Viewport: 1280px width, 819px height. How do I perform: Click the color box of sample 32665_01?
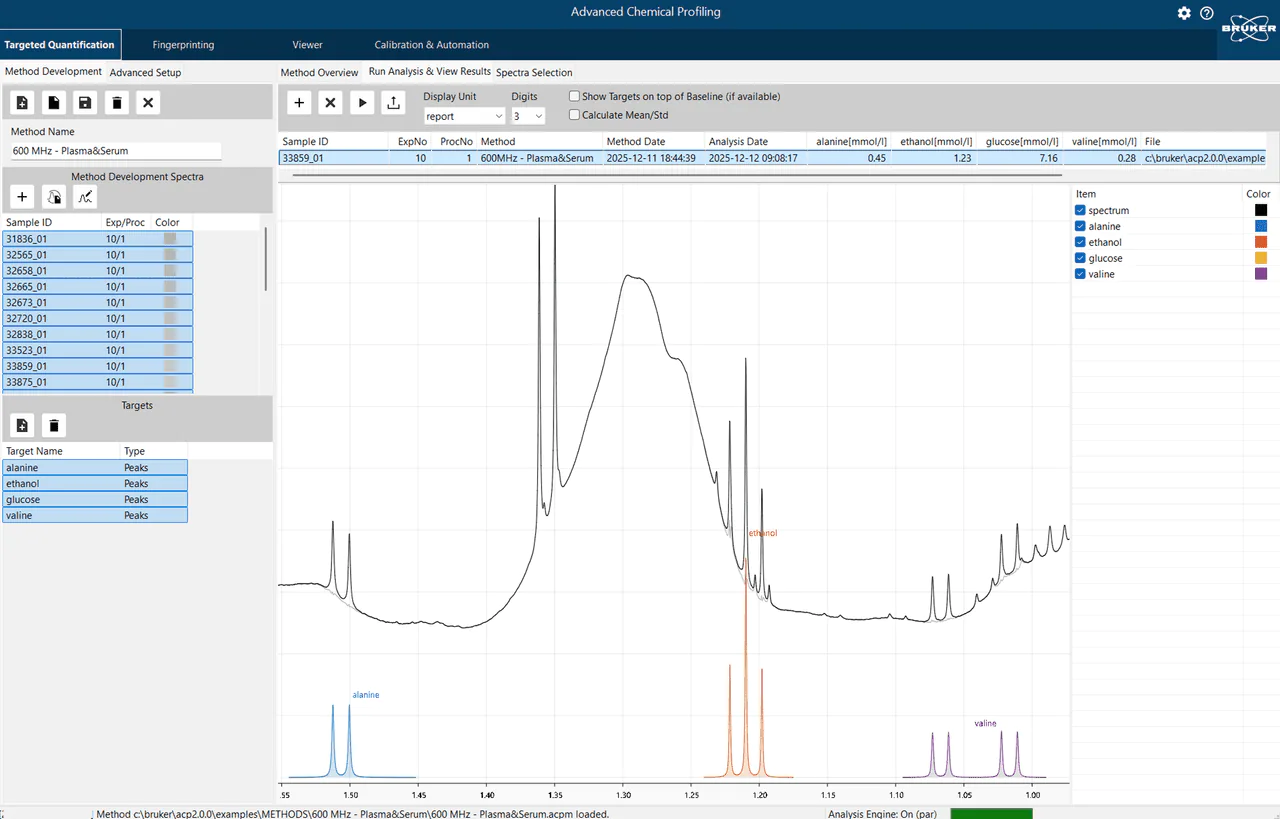[x=170, y=287]
